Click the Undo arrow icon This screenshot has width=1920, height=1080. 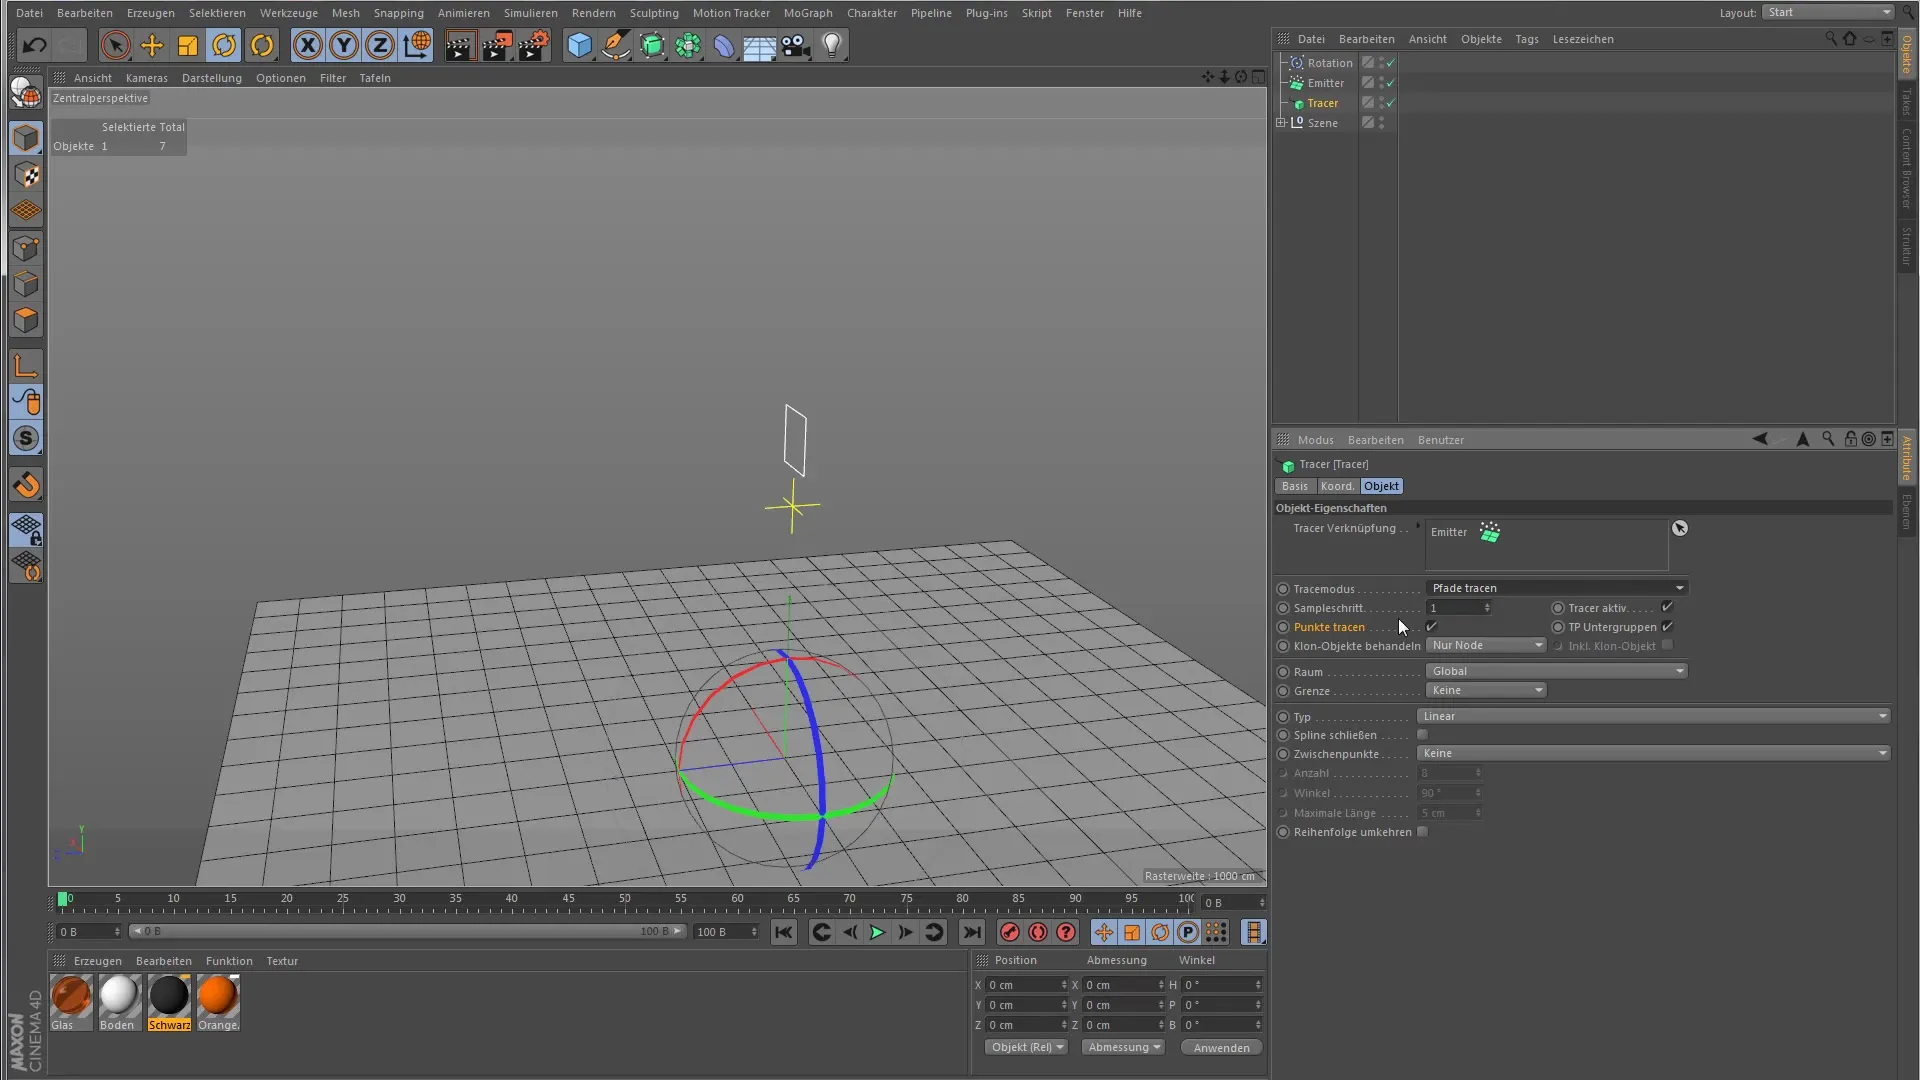click(34, 45)
